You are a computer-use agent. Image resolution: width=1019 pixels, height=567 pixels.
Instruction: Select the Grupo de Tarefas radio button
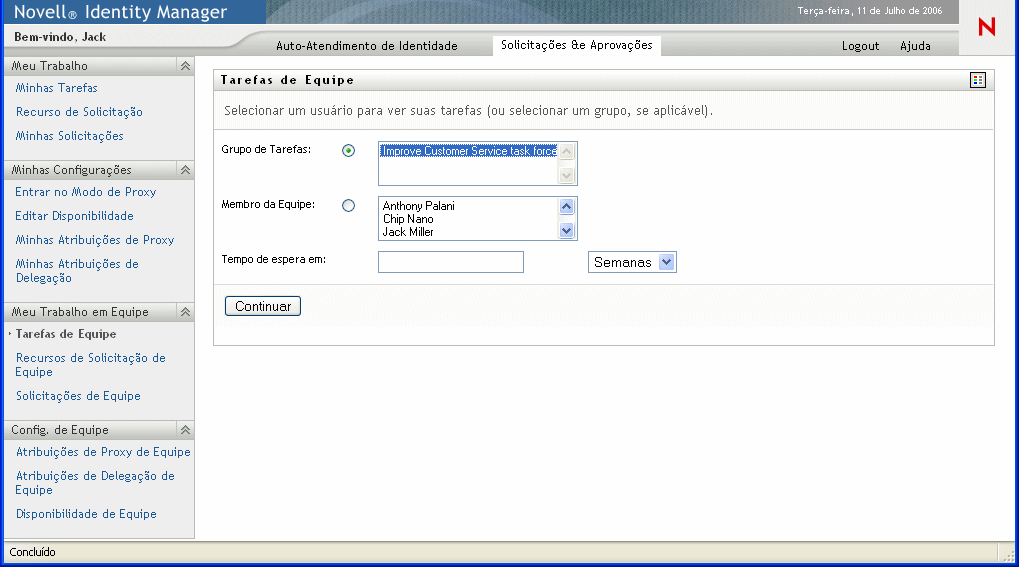click(348, 151)
